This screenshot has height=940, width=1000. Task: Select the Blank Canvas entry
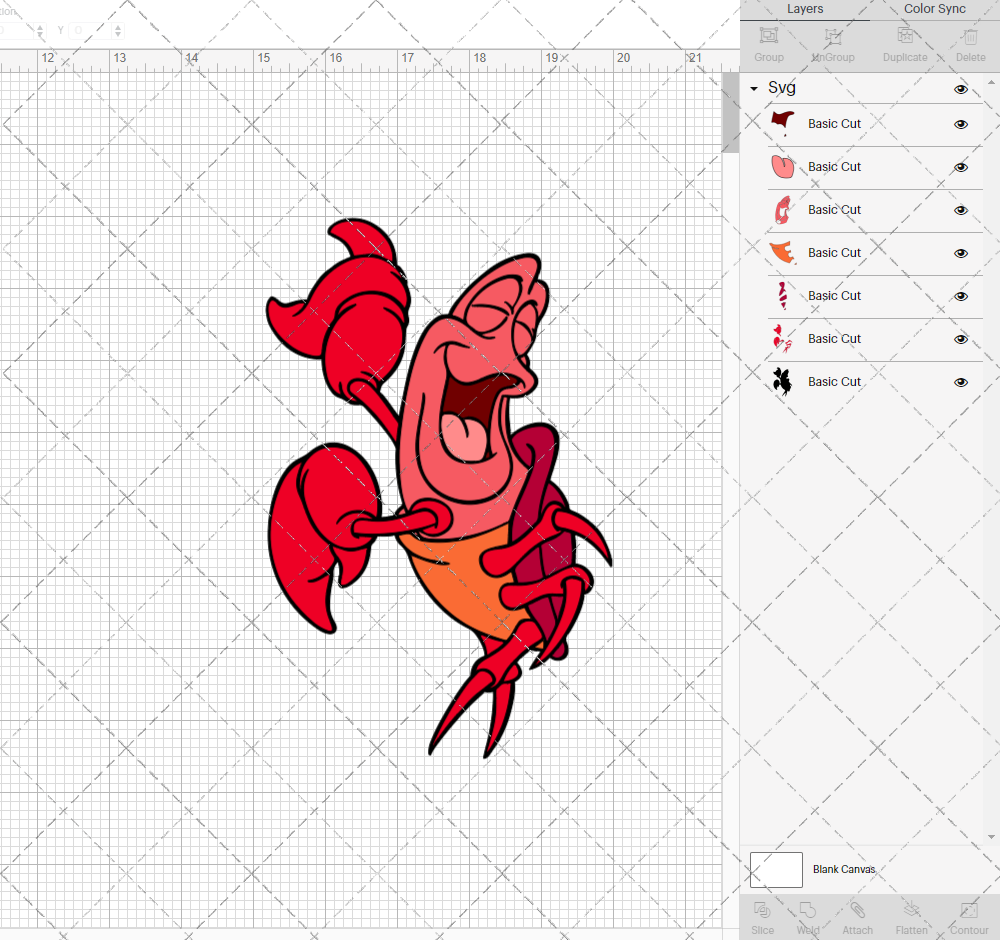844,869
